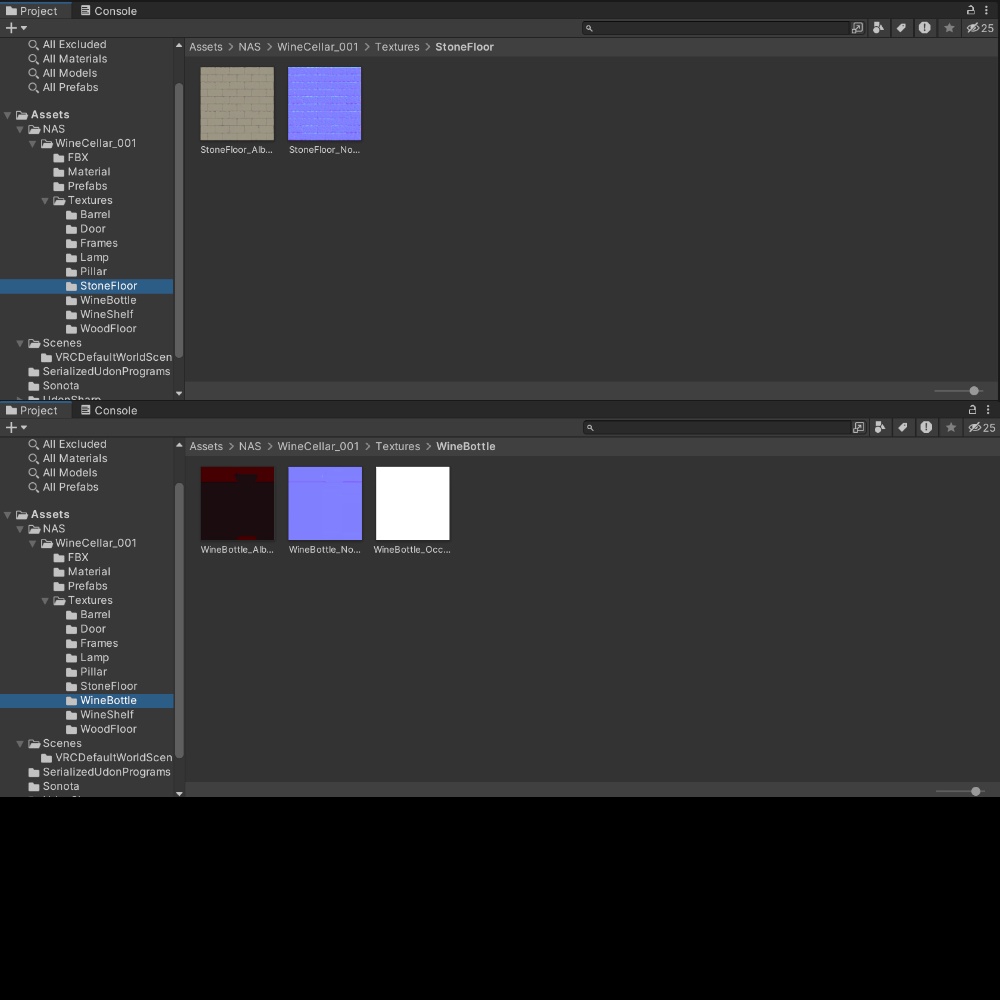
Task: Adjust icon size slider in upper panel
Action: [x=974, y=390]
